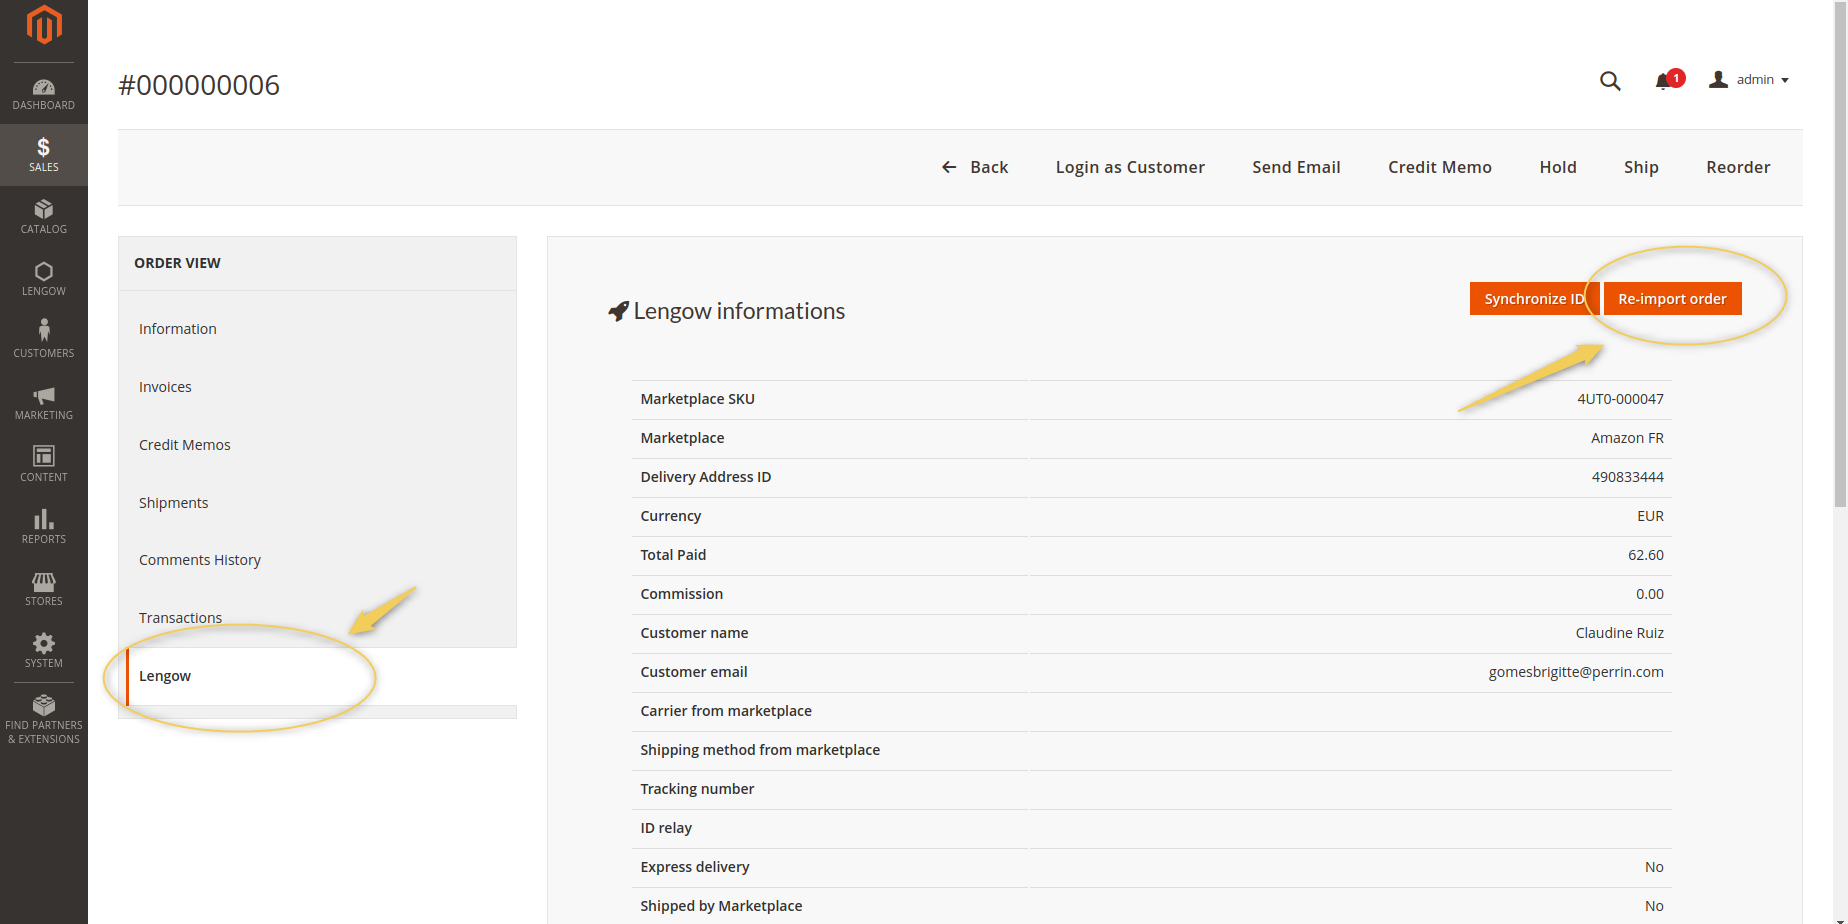Open the Dashboard from sidebar

(x=43, y=94)
